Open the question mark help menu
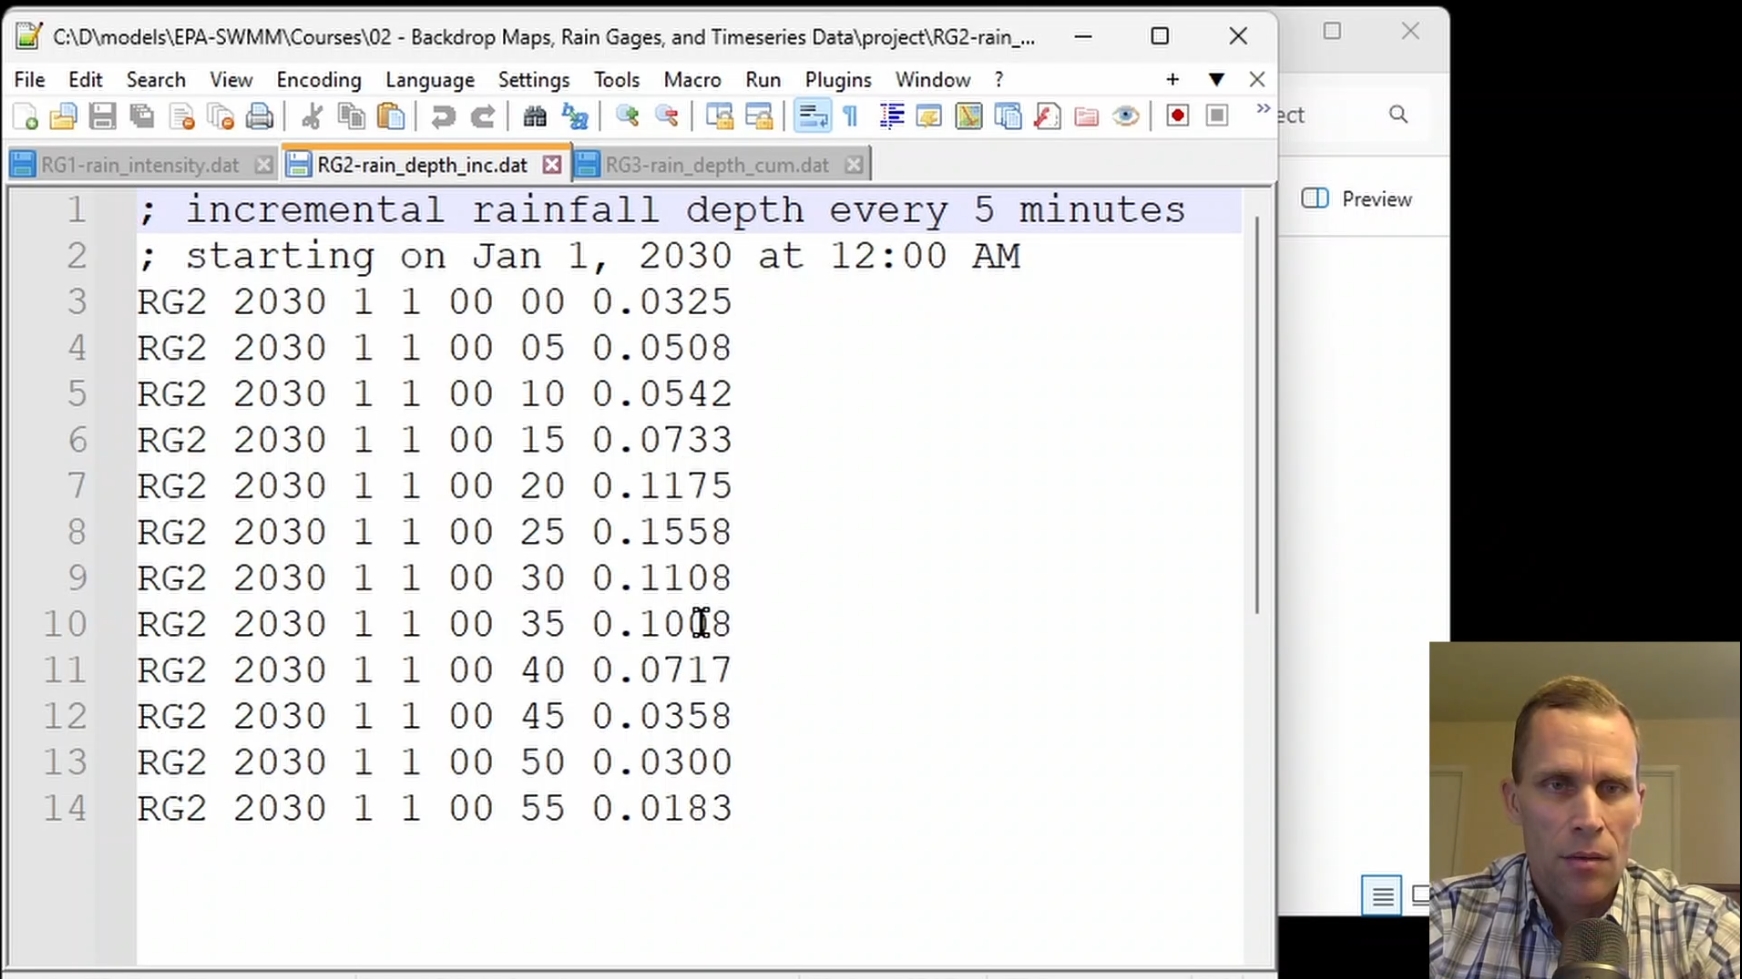 tap(998, 79)
